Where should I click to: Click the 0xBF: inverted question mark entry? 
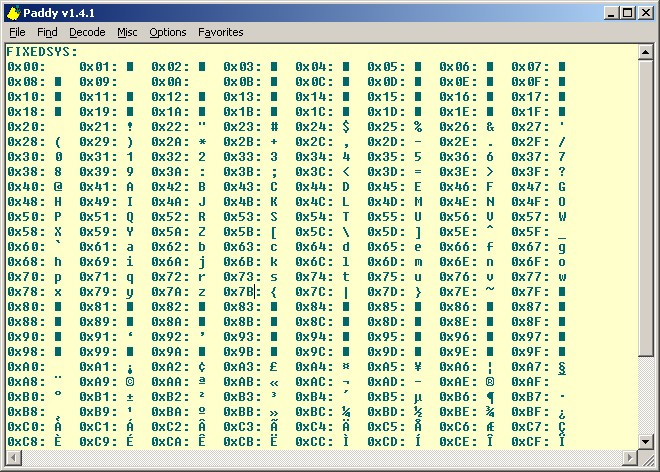[539, 412]
